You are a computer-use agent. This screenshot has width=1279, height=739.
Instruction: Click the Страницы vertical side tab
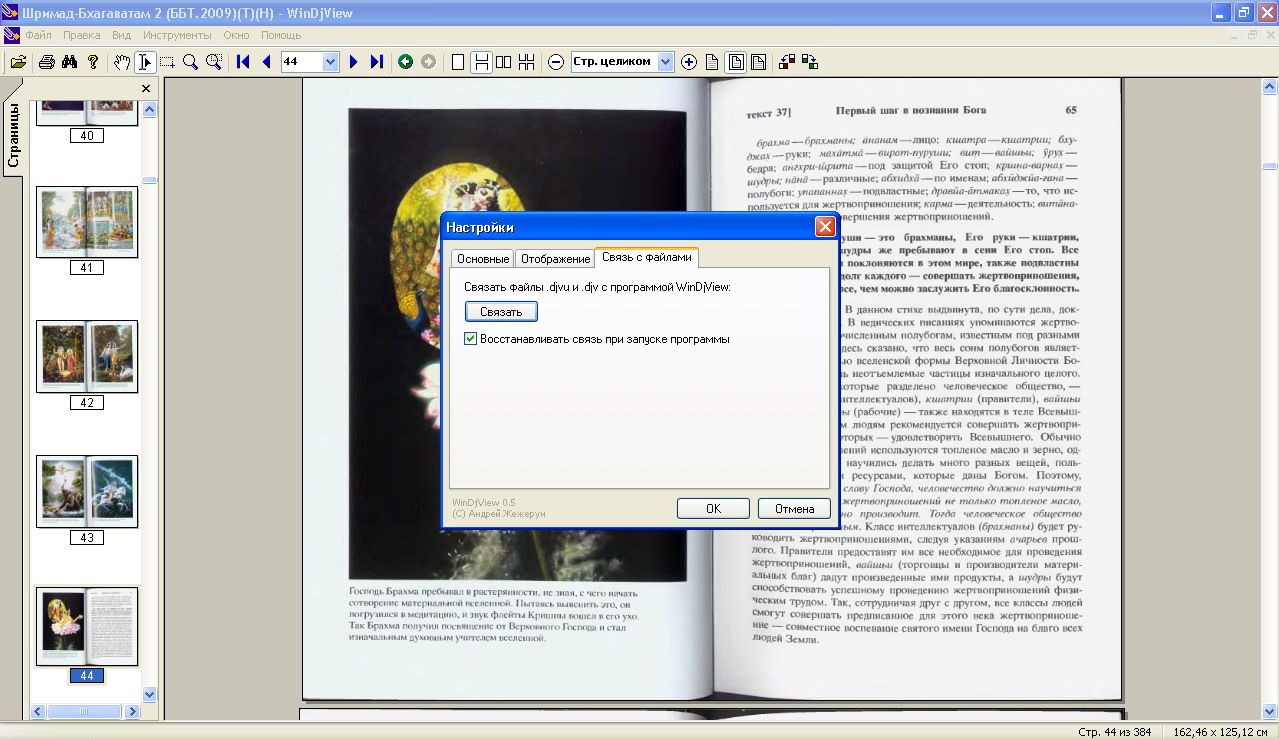pos(13,136)
